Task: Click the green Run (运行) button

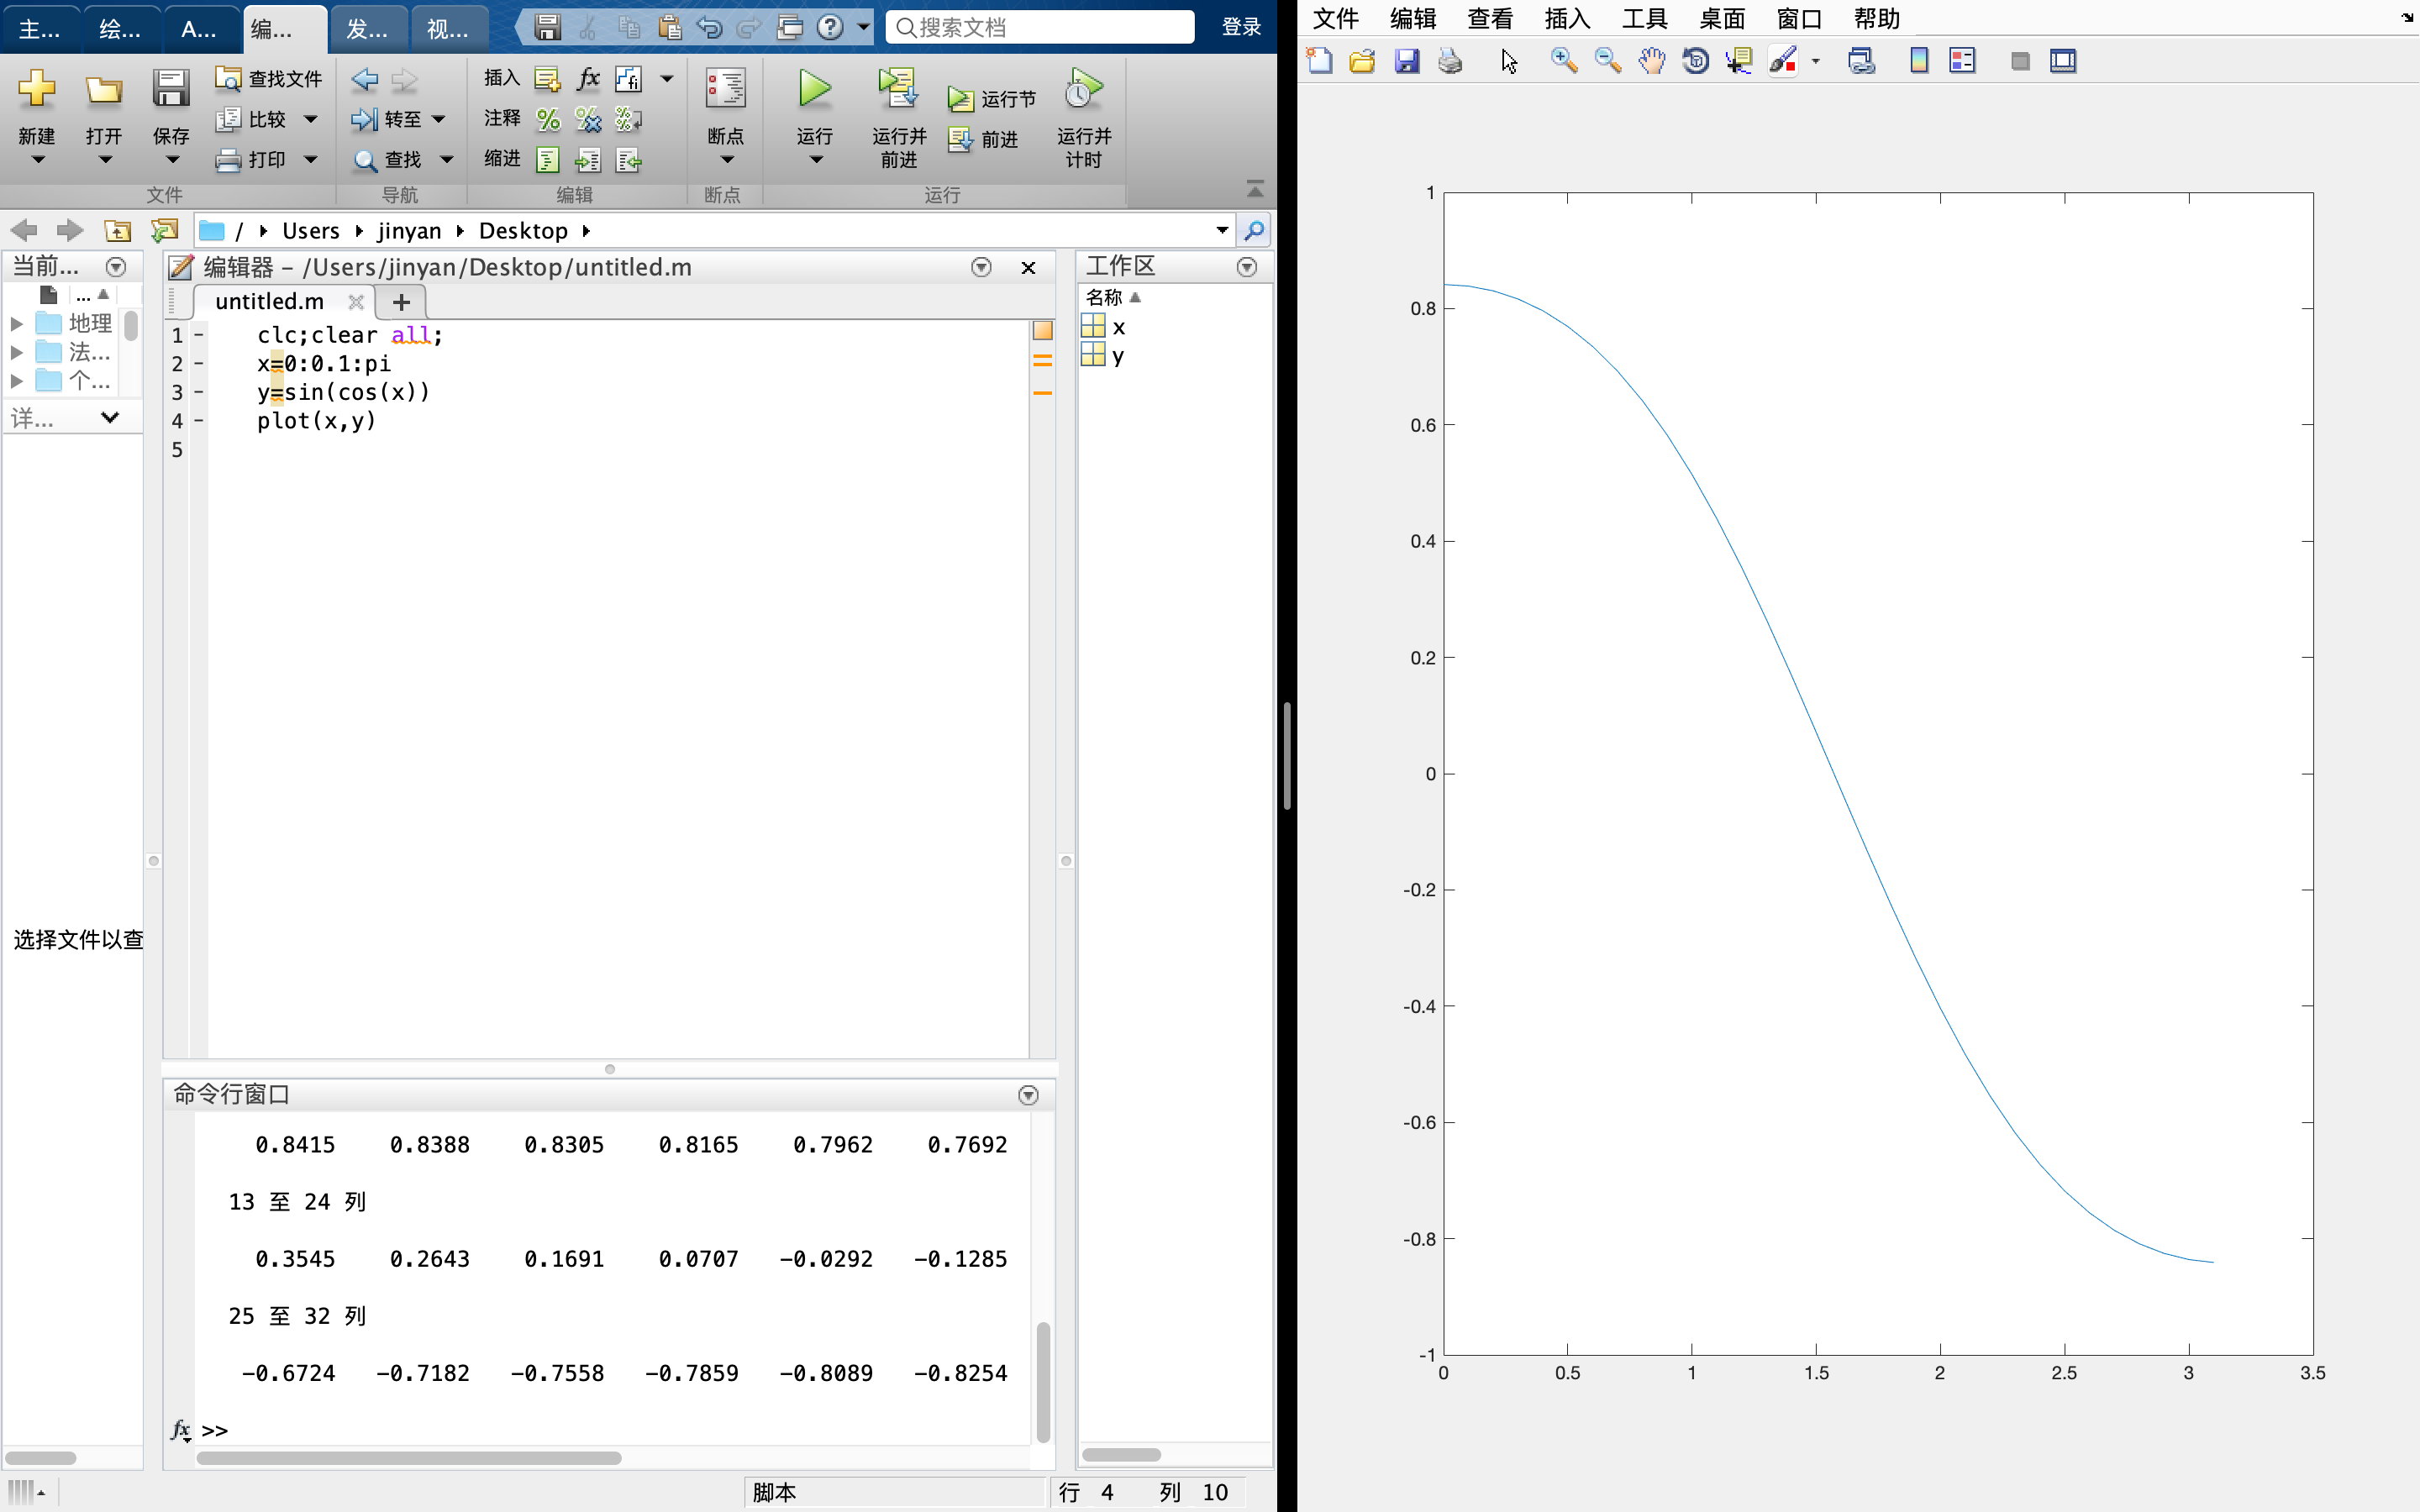Action: point(814,90)
